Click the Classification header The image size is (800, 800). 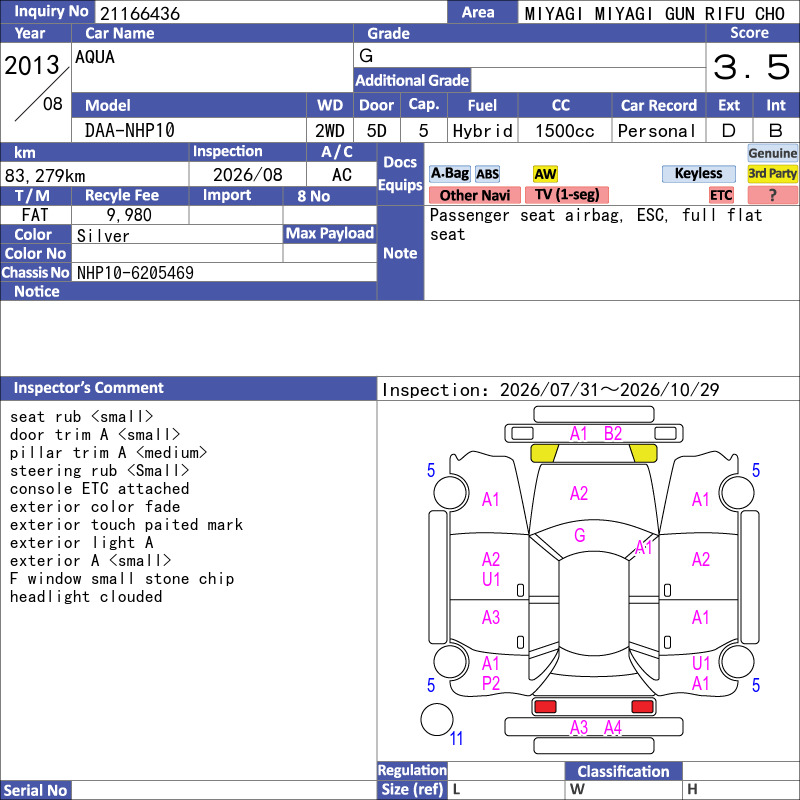click(623, 771)
